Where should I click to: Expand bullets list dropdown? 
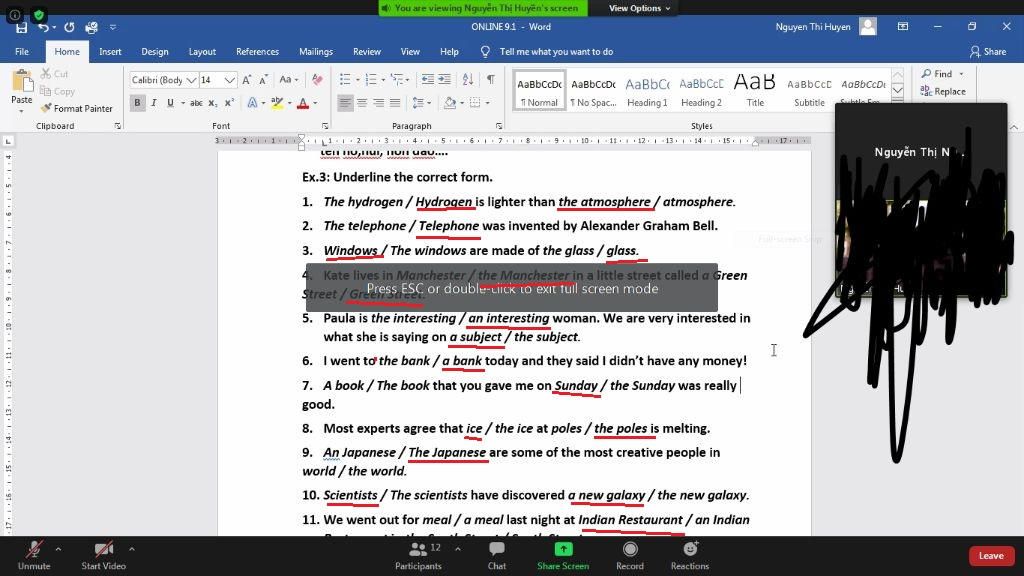[359, 80]
